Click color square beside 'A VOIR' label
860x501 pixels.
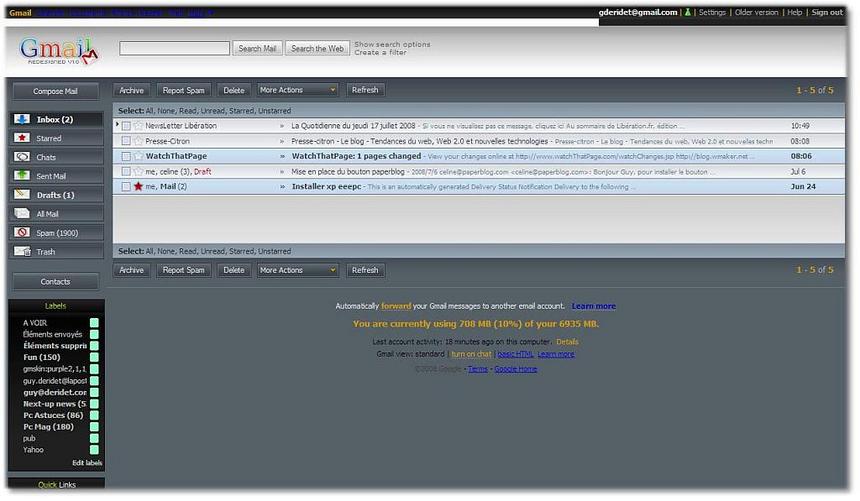pyautogui.click(x=94, y=323)
